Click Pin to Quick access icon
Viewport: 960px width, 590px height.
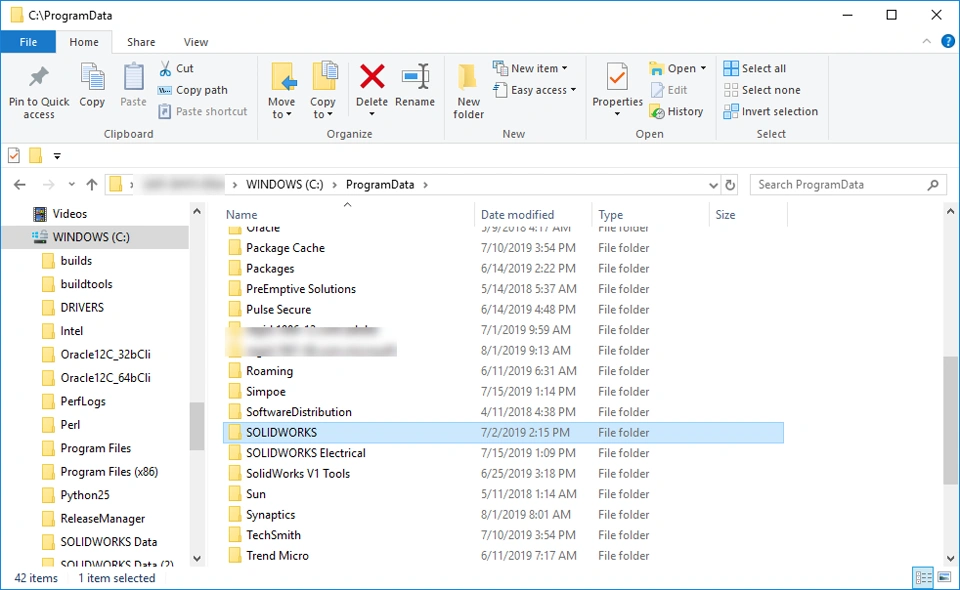tap(39, 77)
